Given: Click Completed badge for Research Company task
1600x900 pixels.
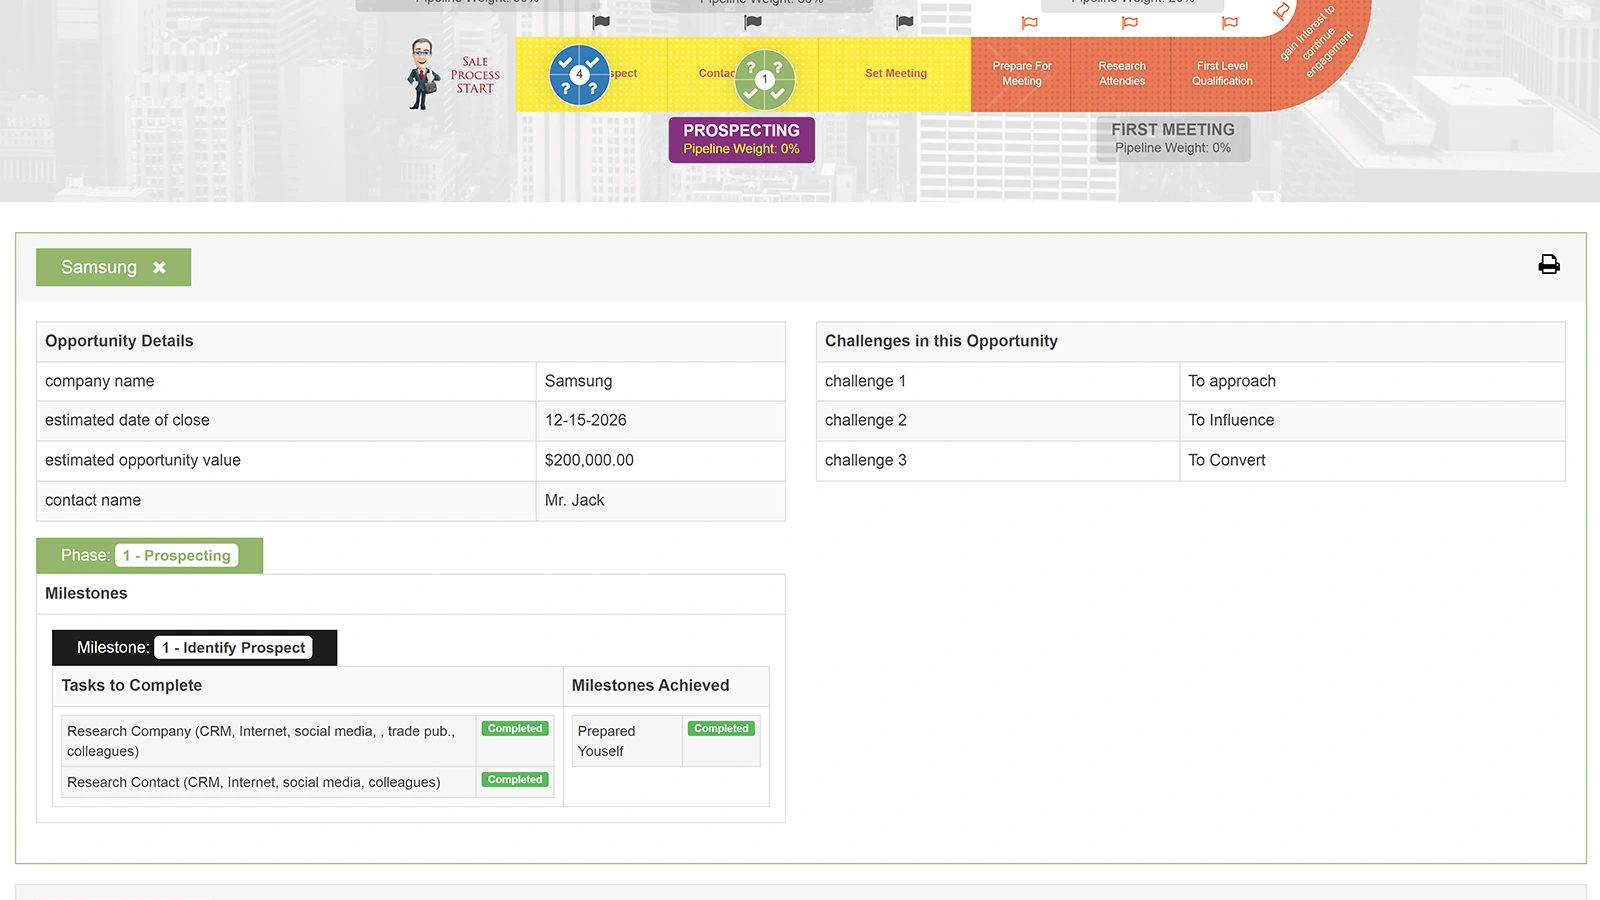Looking at the screenshot, I should pyautogui.click(x=515, y=729).
